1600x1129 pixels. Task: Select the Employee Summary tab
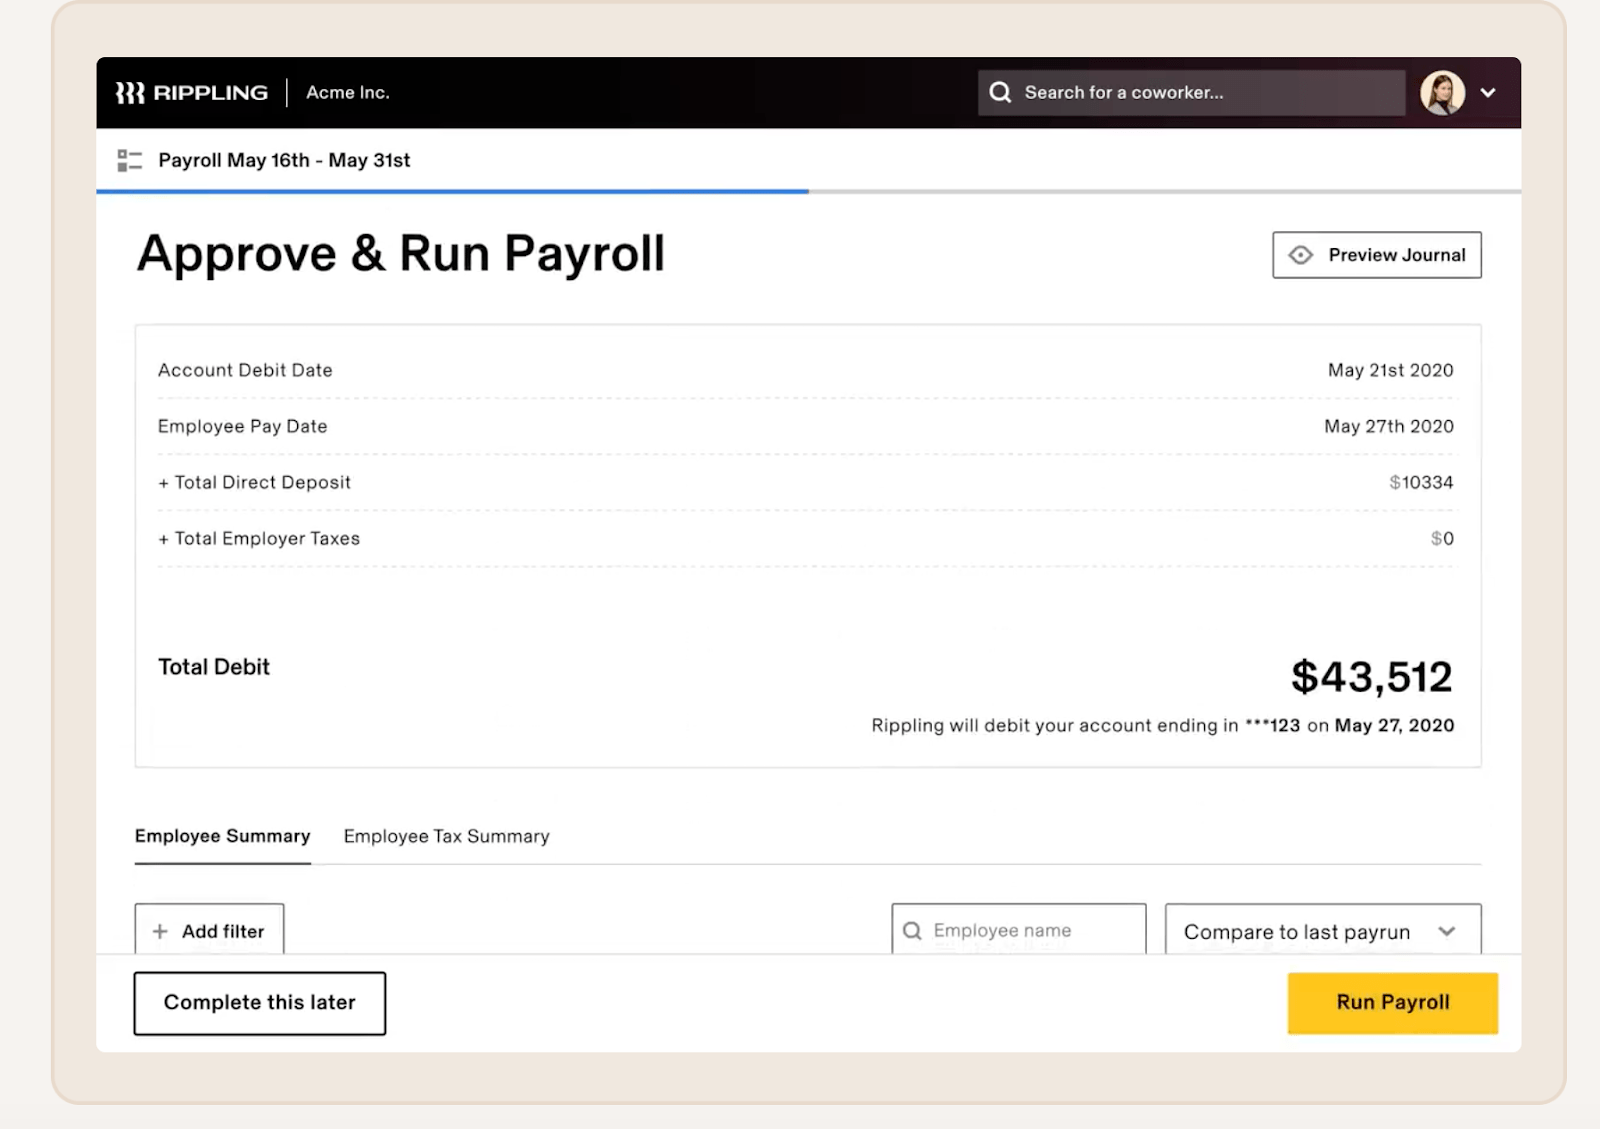pyautogui.click(x=222, y=836)
